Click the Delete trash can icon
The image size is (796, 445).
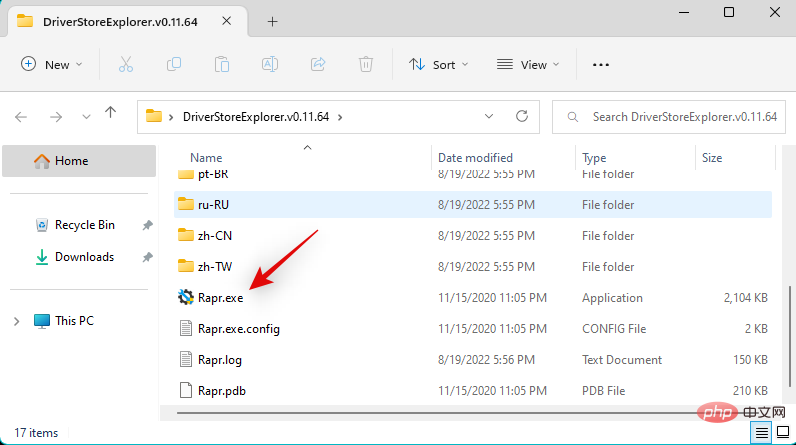click(x=366, y=64)
